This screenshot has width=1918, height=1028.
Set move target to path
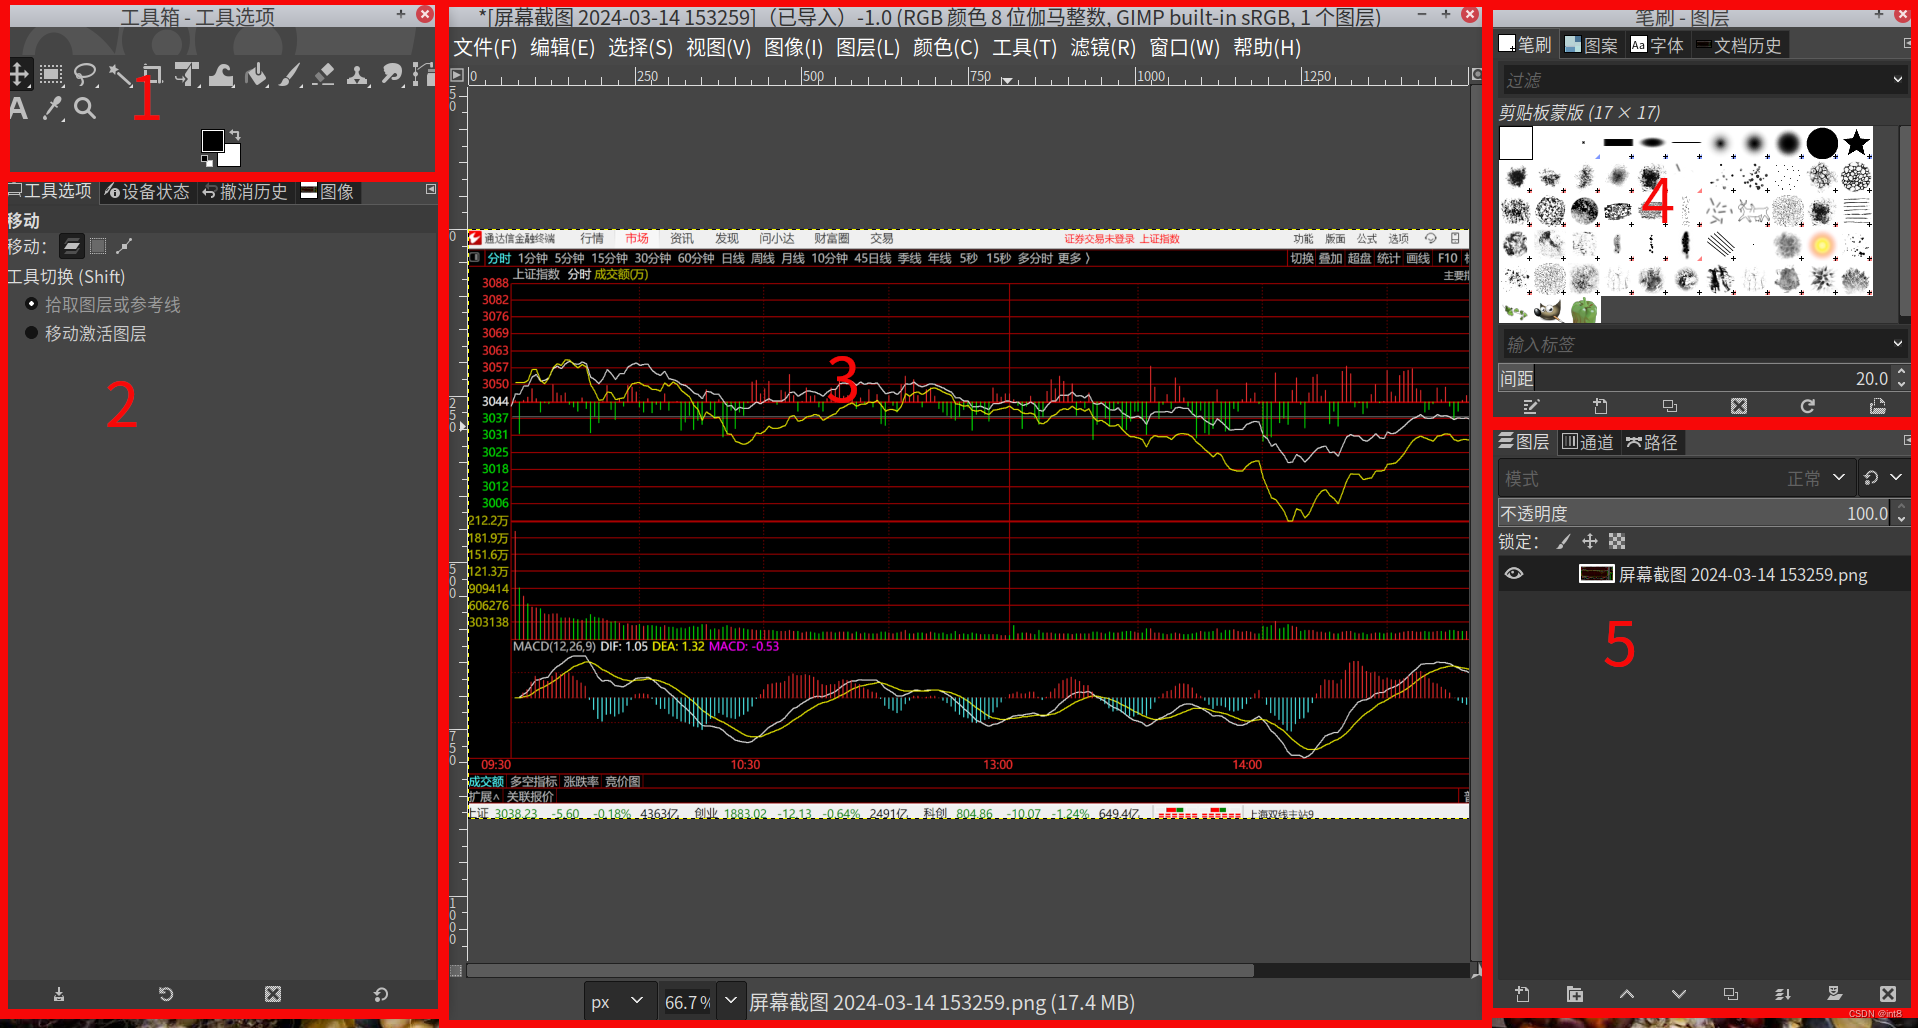tap(124, 246)
